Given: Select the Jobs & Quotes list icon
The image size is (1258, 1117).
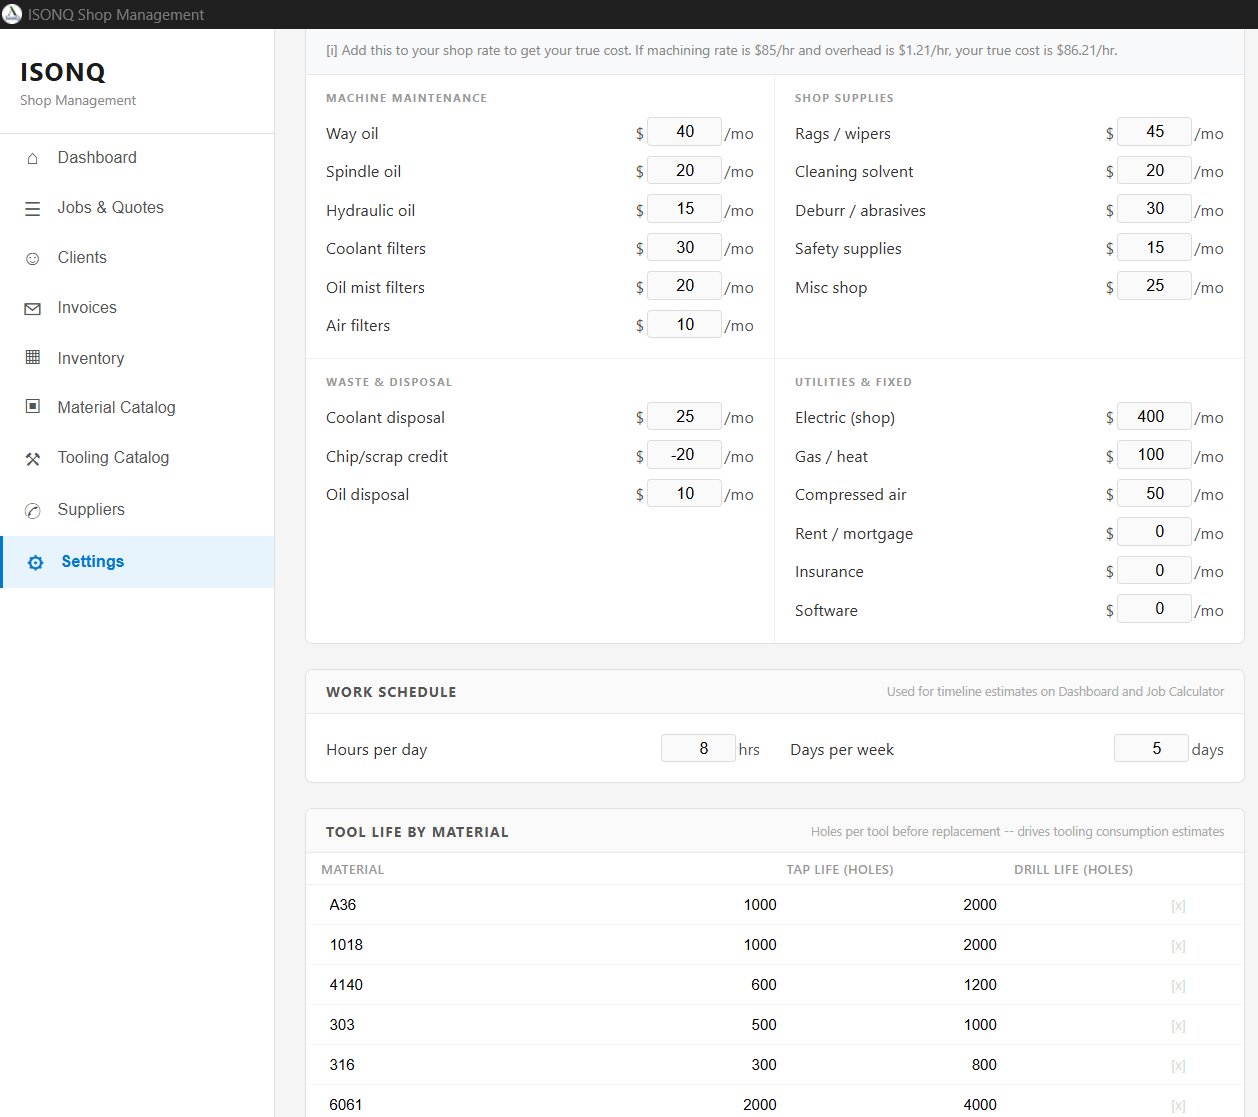Looking at the screenshot, I should tap(33, 207).
